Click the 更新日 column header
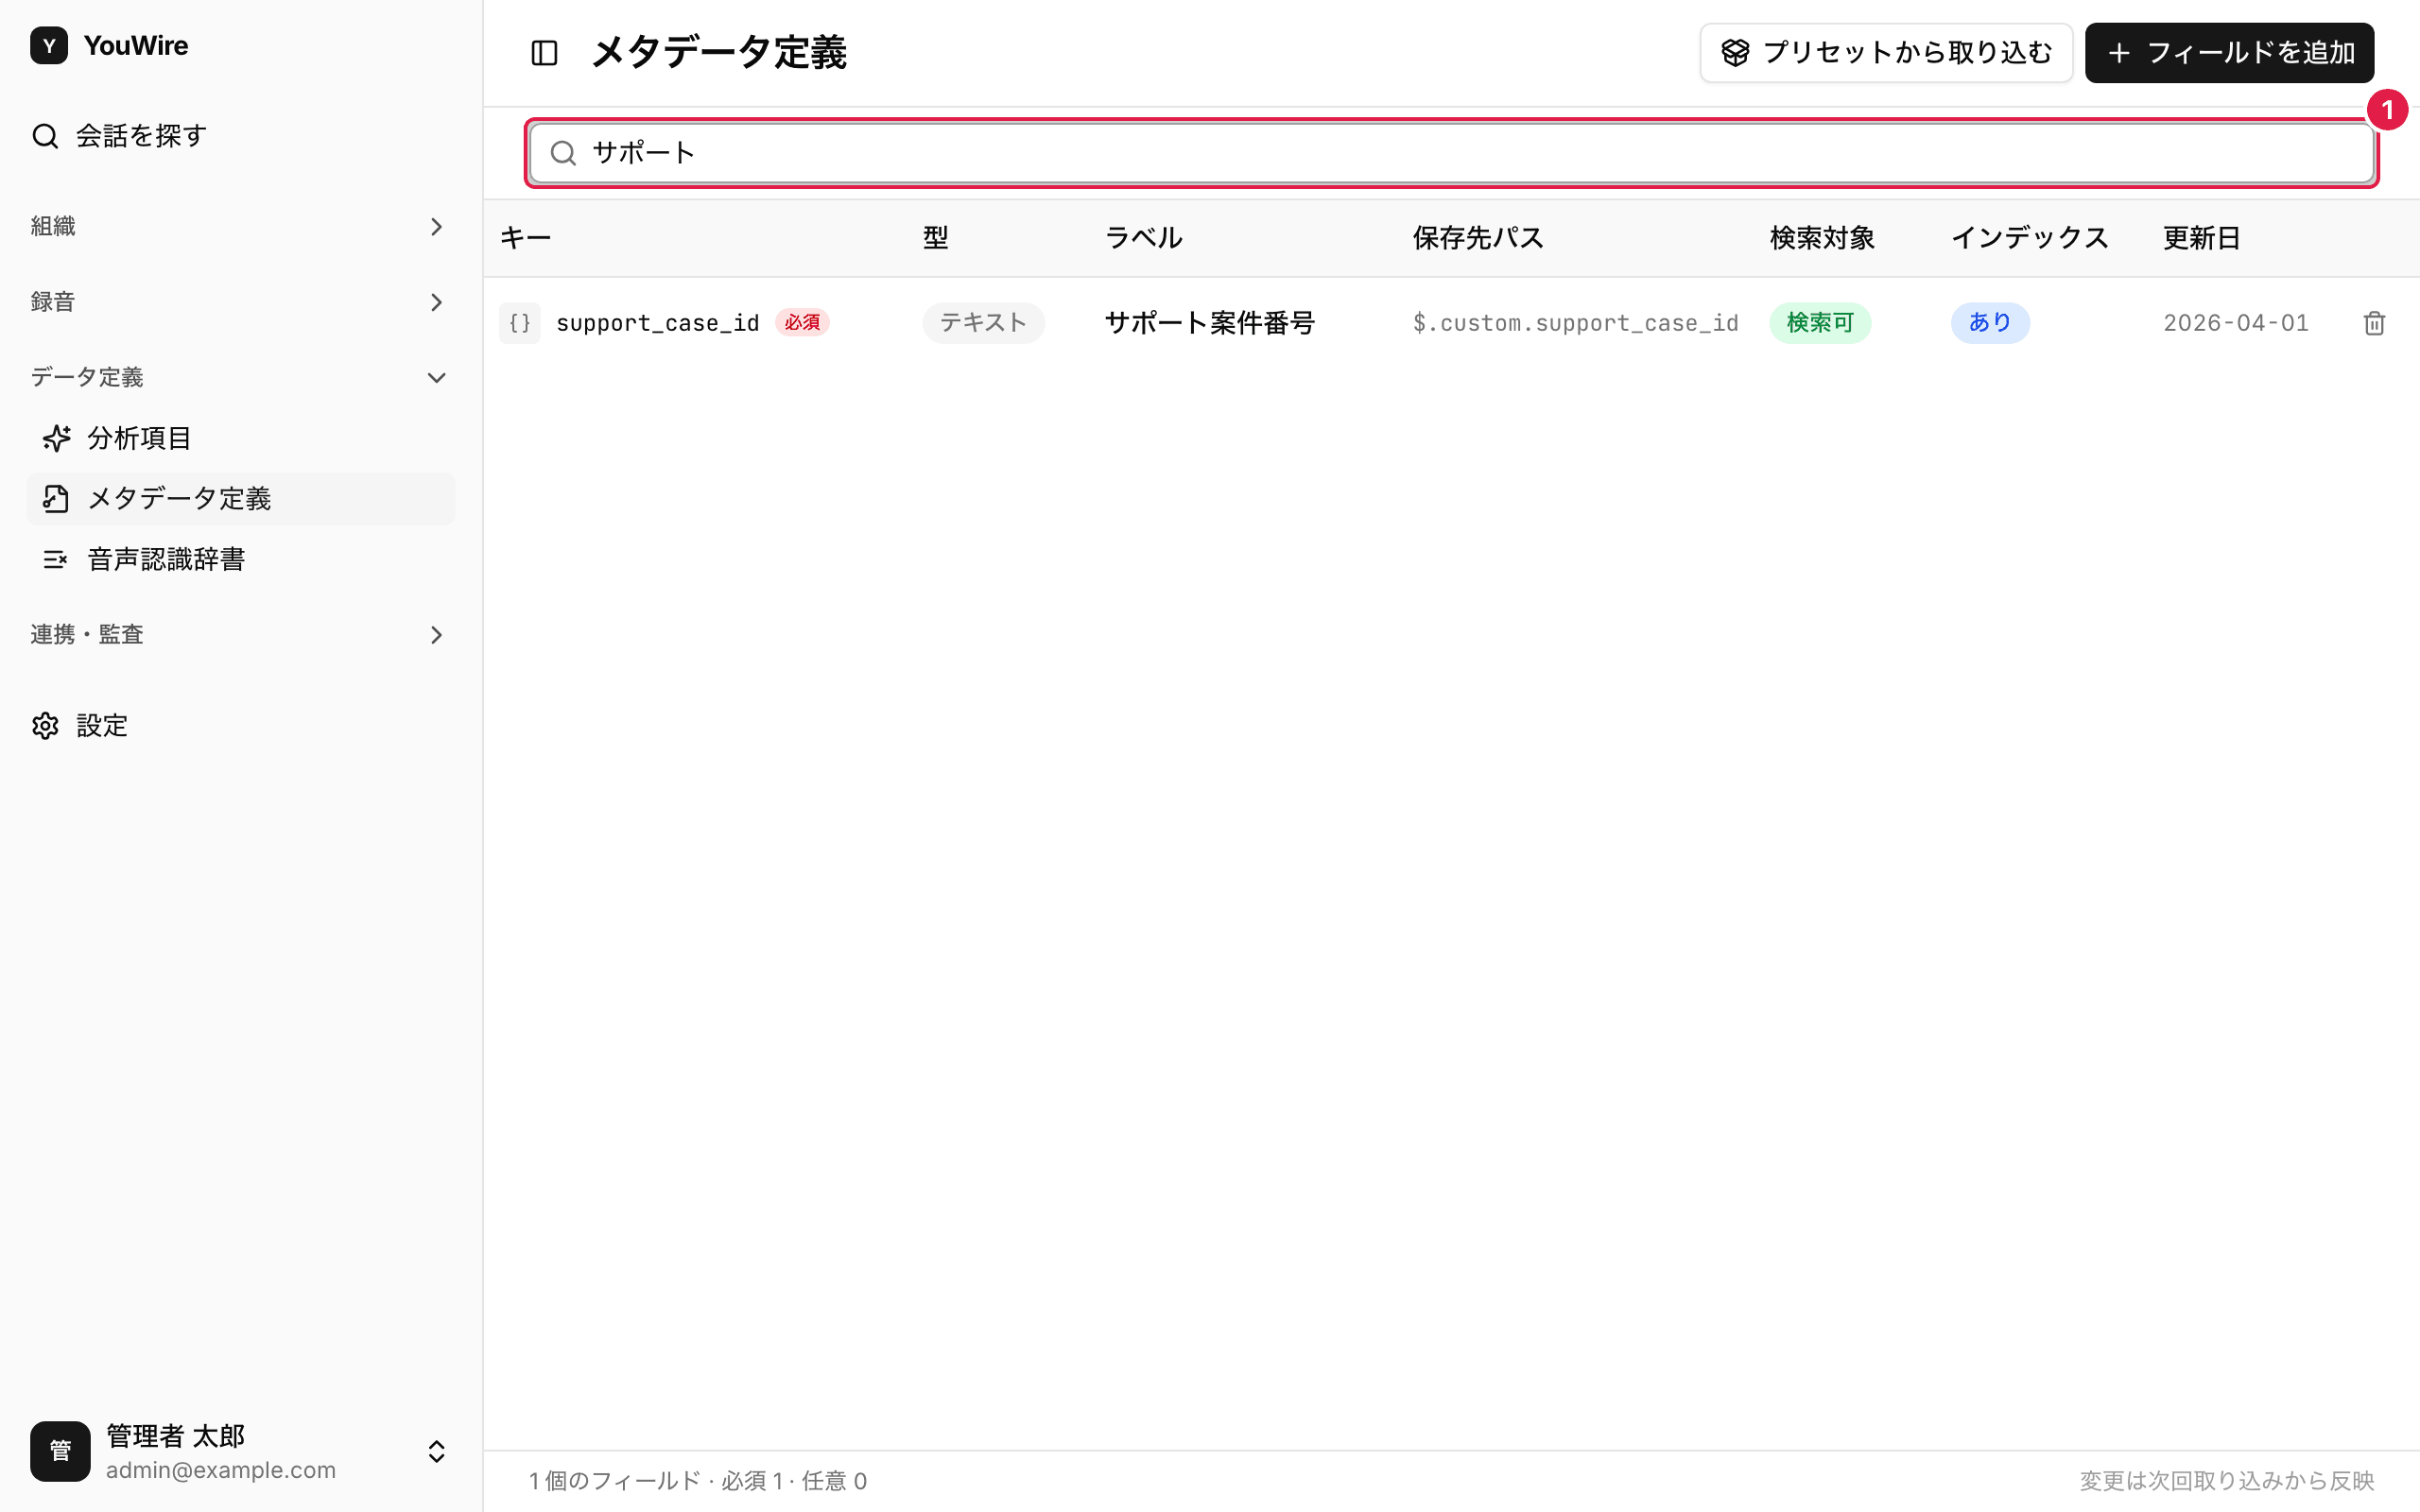Image resolution: width=2420 pixels, height=1512 pixels. (x=2202, y=238)
